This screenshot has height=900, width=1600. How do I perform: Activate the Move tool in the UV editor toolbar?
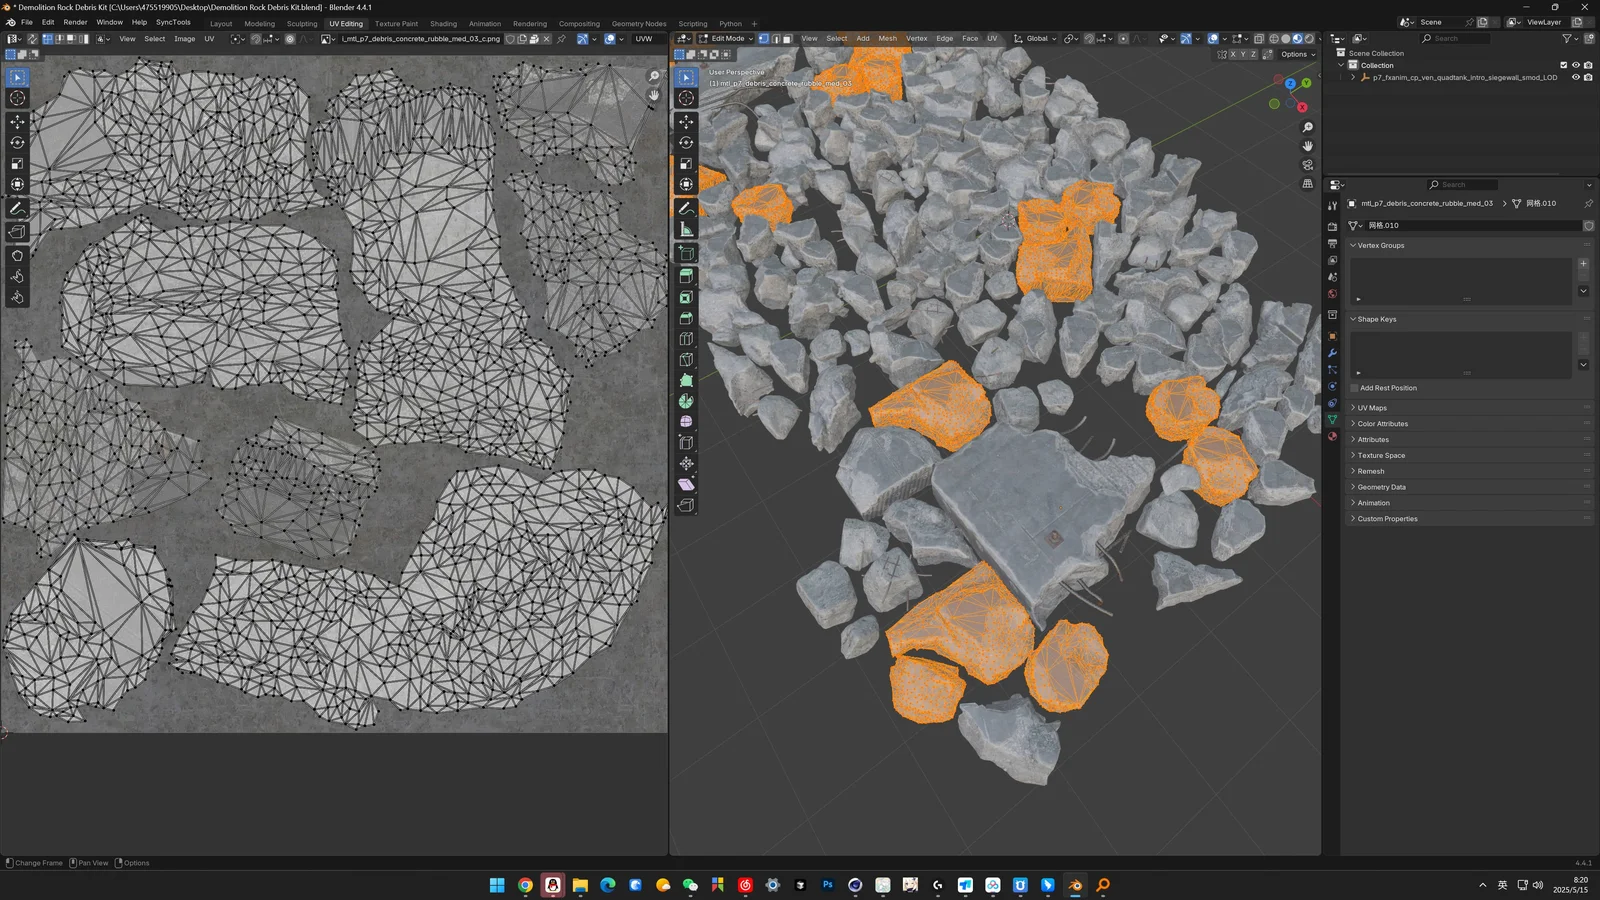(17, 121)
